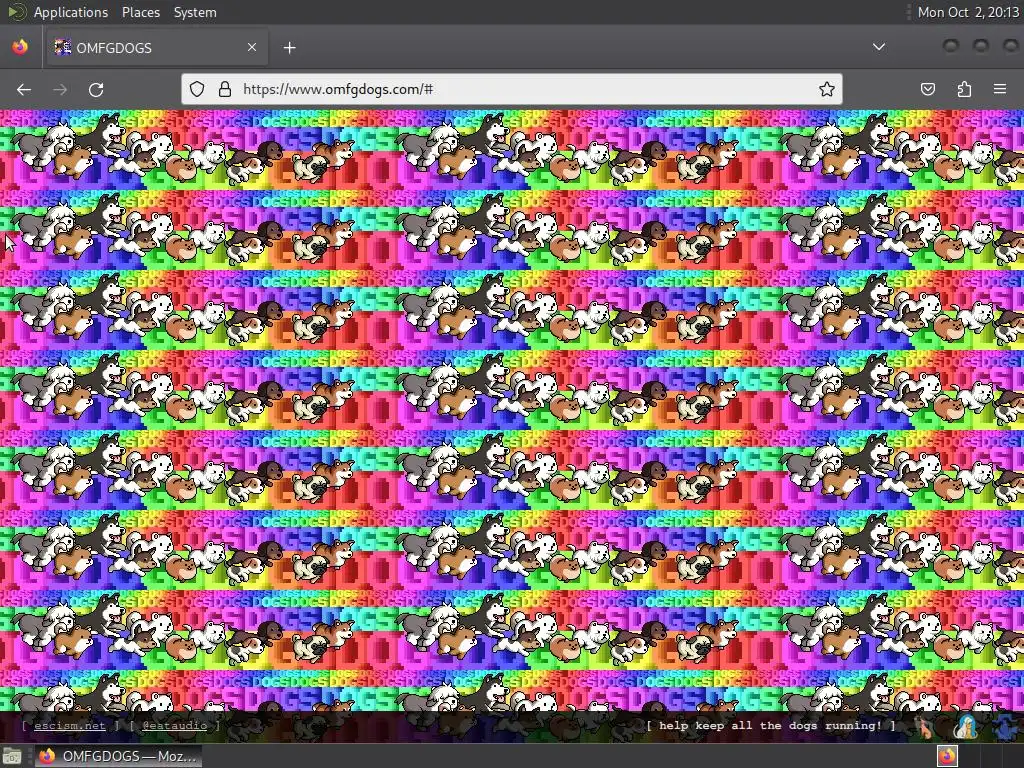
Task: Click the forward navigation arrow
Action: (x=60, y=89)
